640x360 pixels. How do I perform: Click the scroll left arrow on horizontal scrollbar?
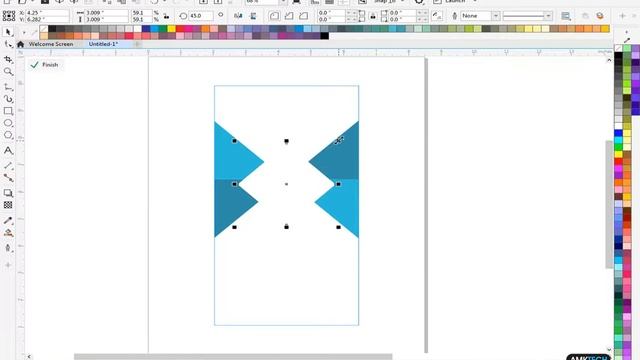coord(29,357)
